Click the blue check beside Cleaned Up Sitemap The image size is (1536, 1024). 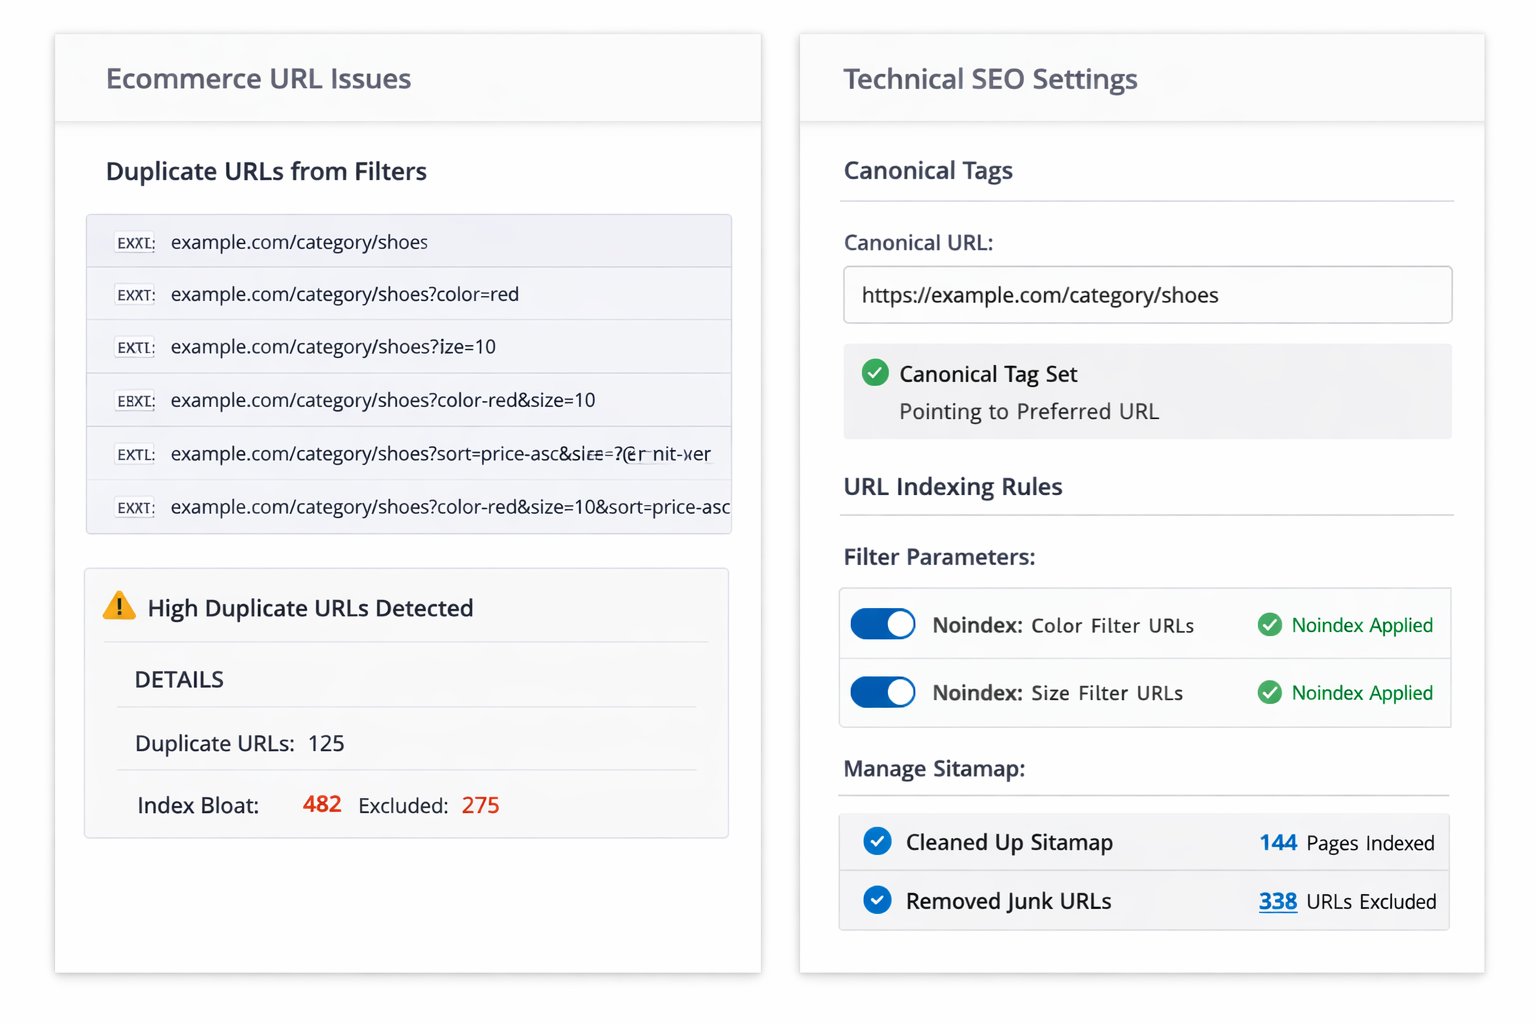[x=877, y=841]
